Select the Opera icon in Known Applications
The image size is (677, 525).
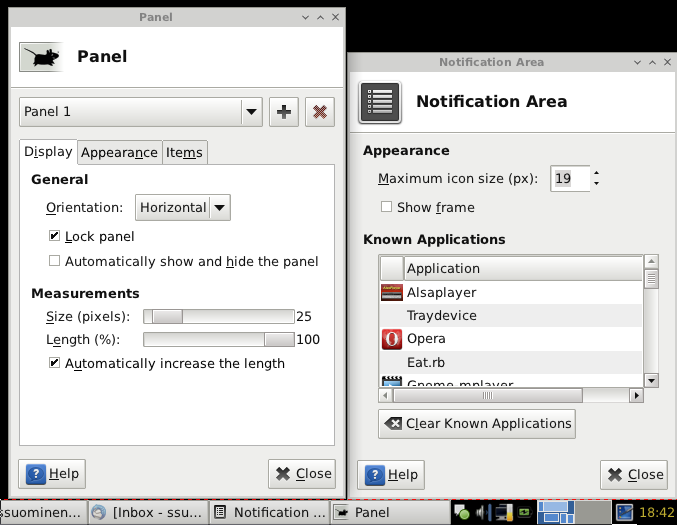pyautogui.click(x=391, y=339)
